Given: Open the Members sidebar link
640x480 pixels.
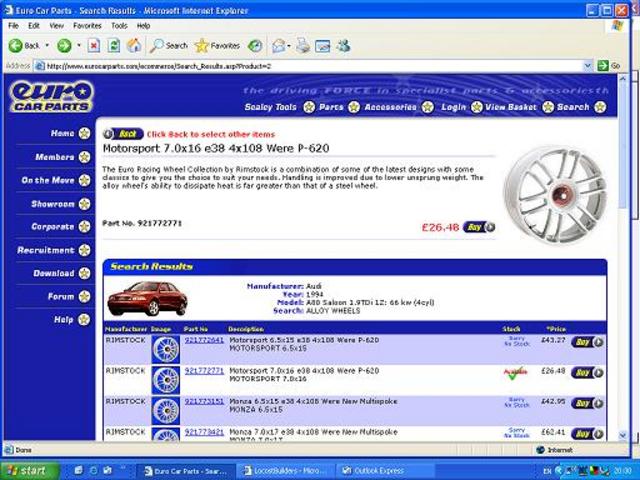Looking at the screenshot, I should [x=63, y=157].
